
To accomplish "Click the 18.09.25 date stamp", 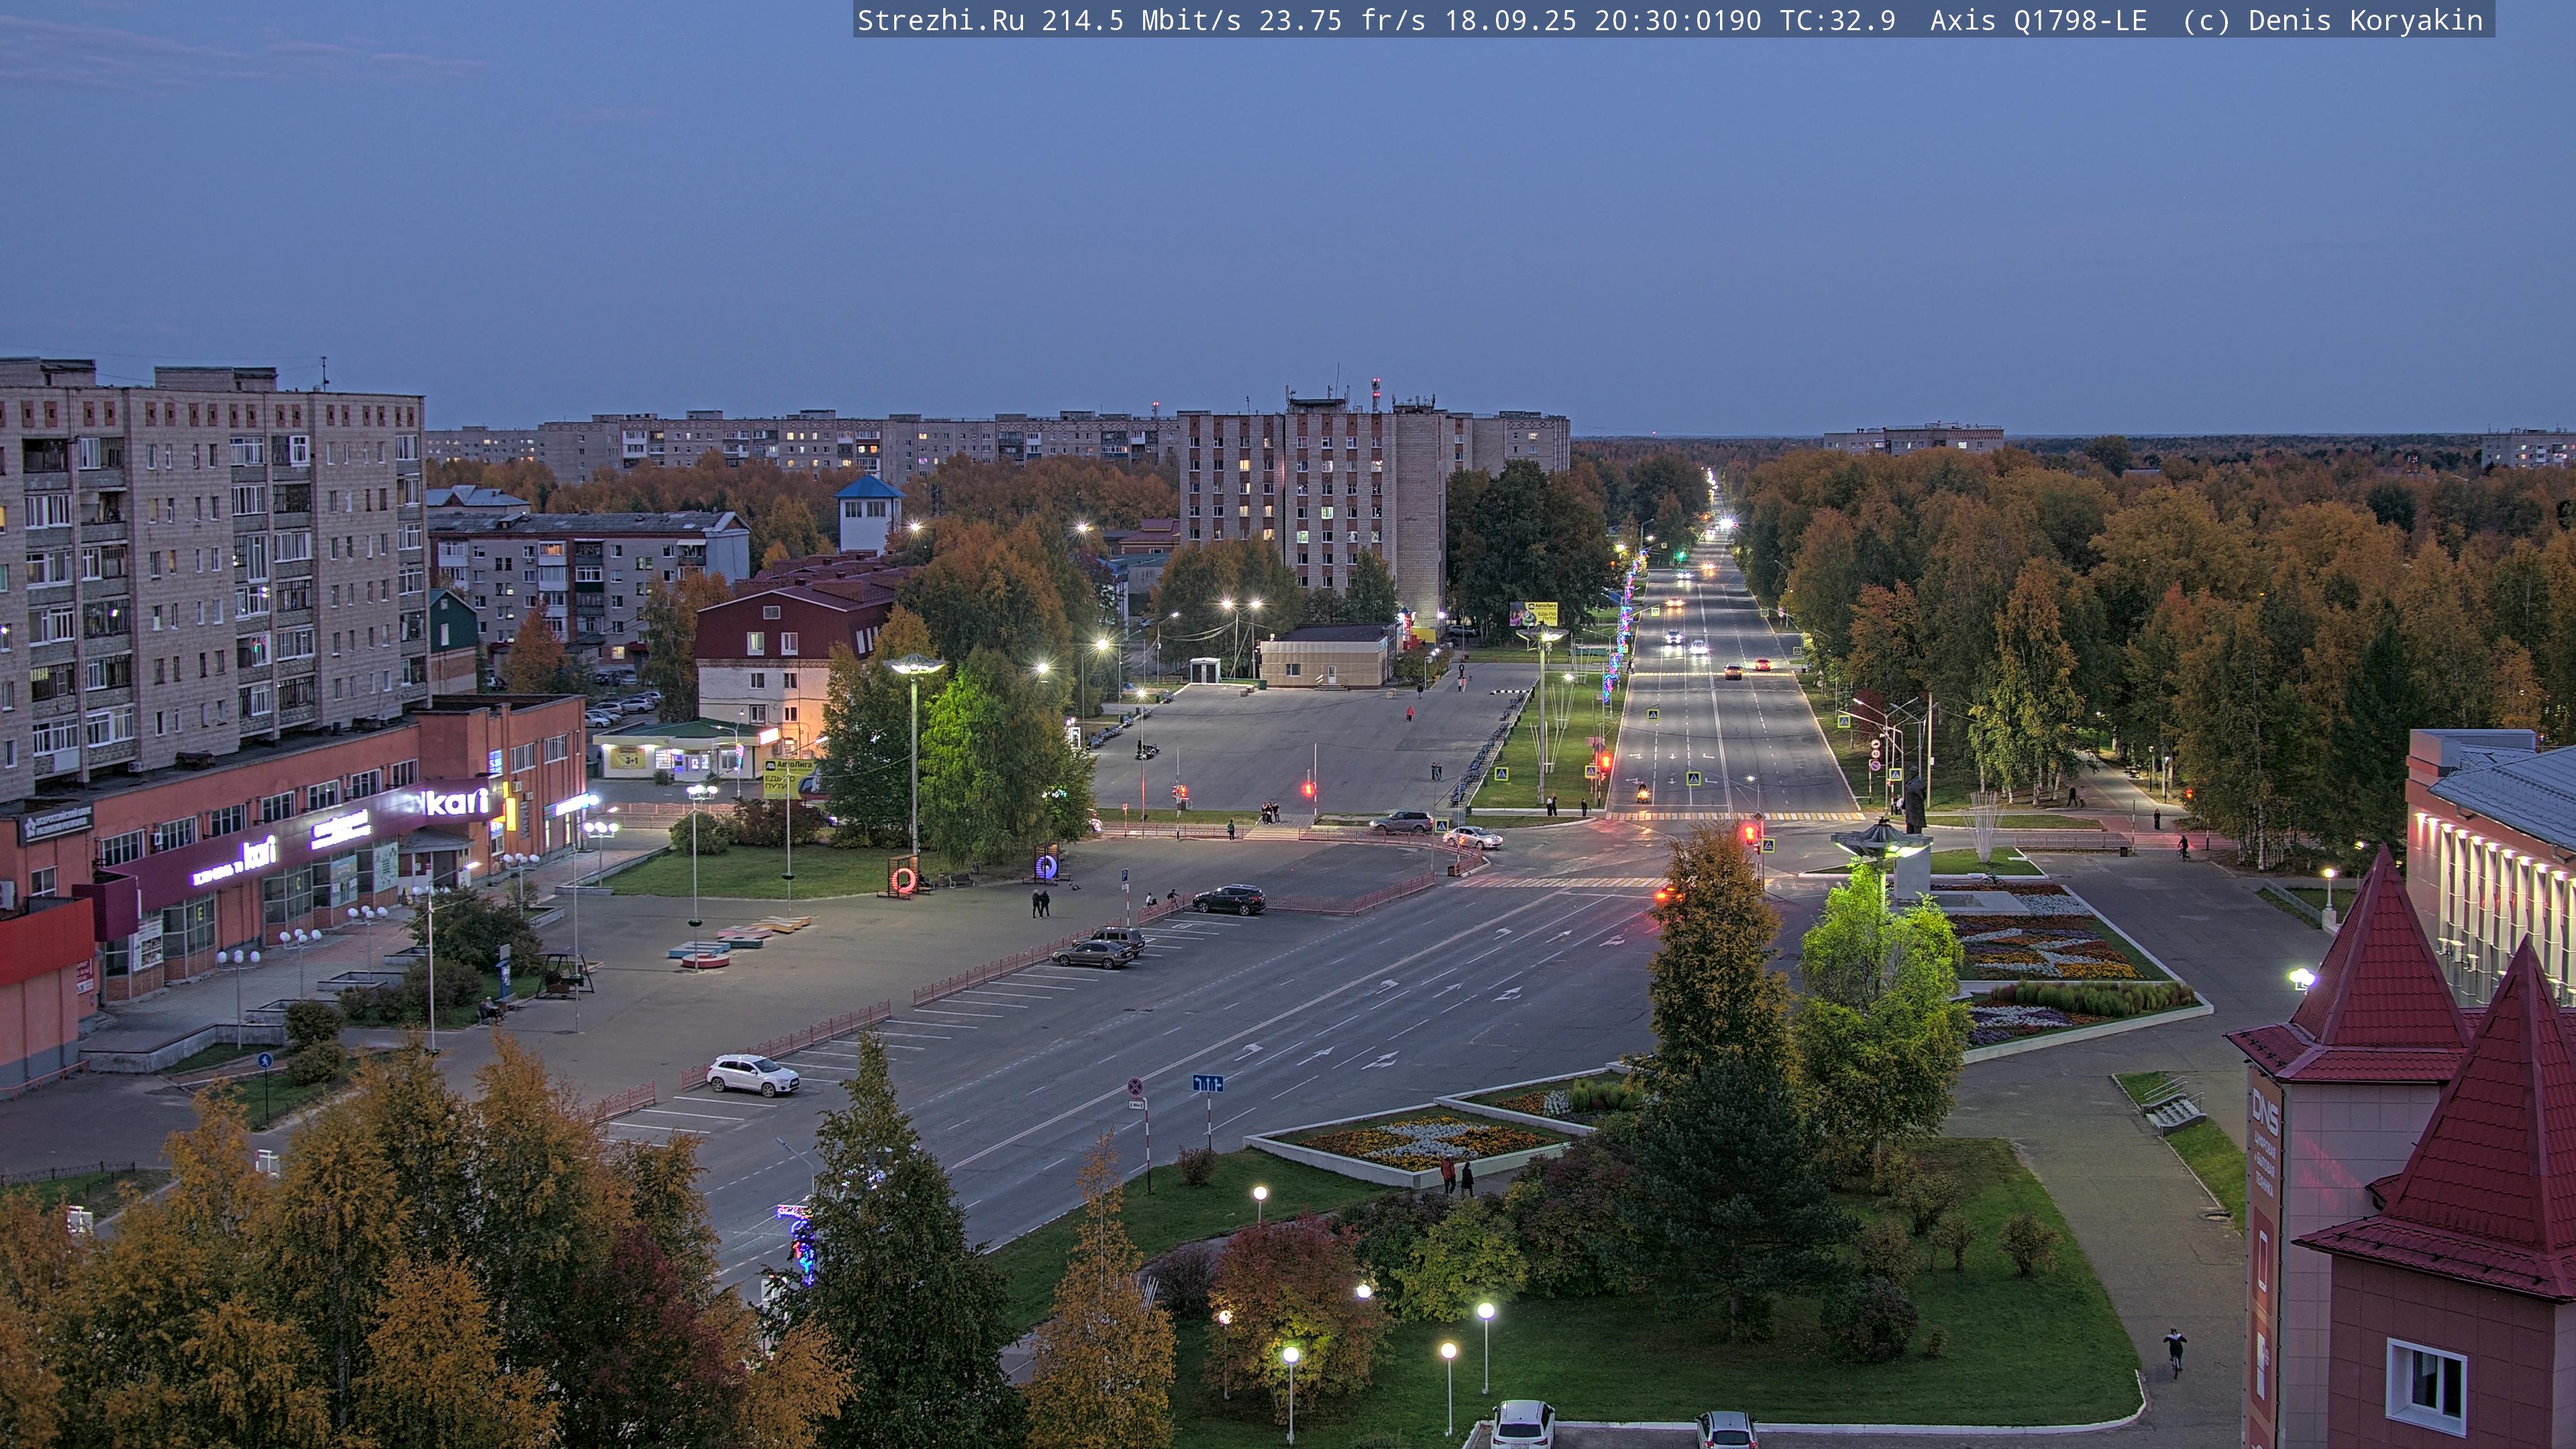I will [x=1510, y=20].
